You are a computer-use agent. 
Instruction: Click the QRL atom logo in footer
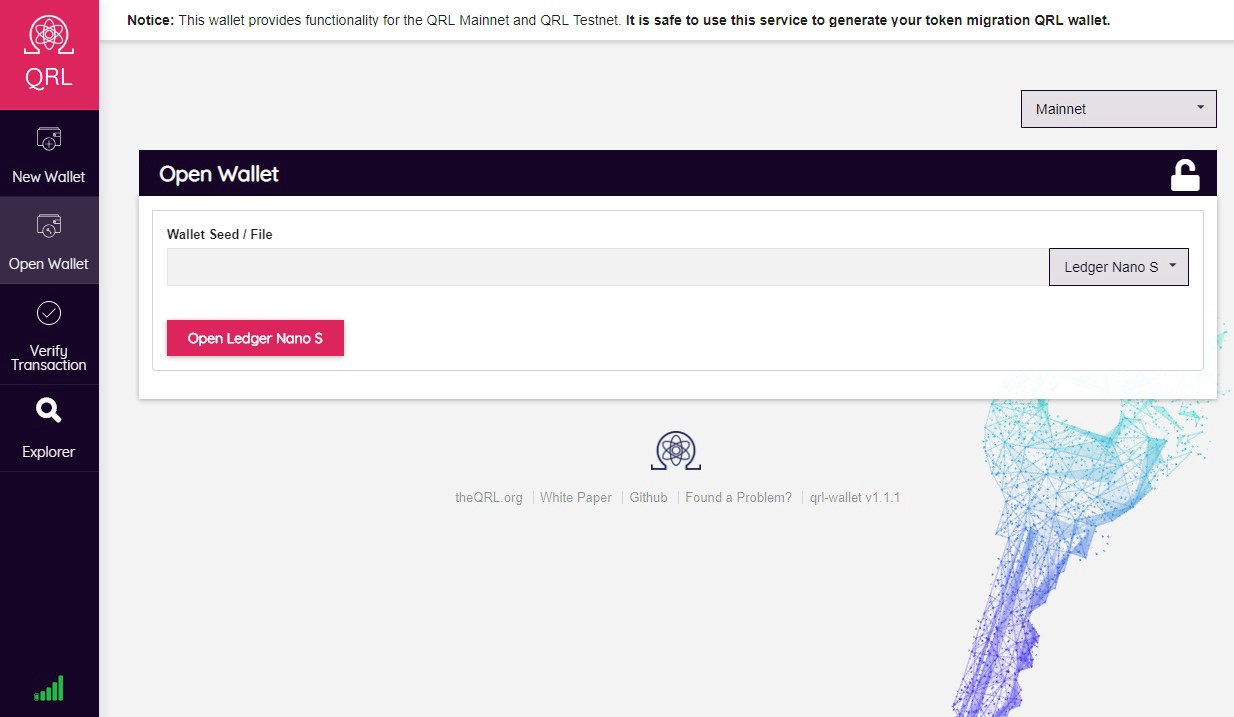click(x=676, y=451)
